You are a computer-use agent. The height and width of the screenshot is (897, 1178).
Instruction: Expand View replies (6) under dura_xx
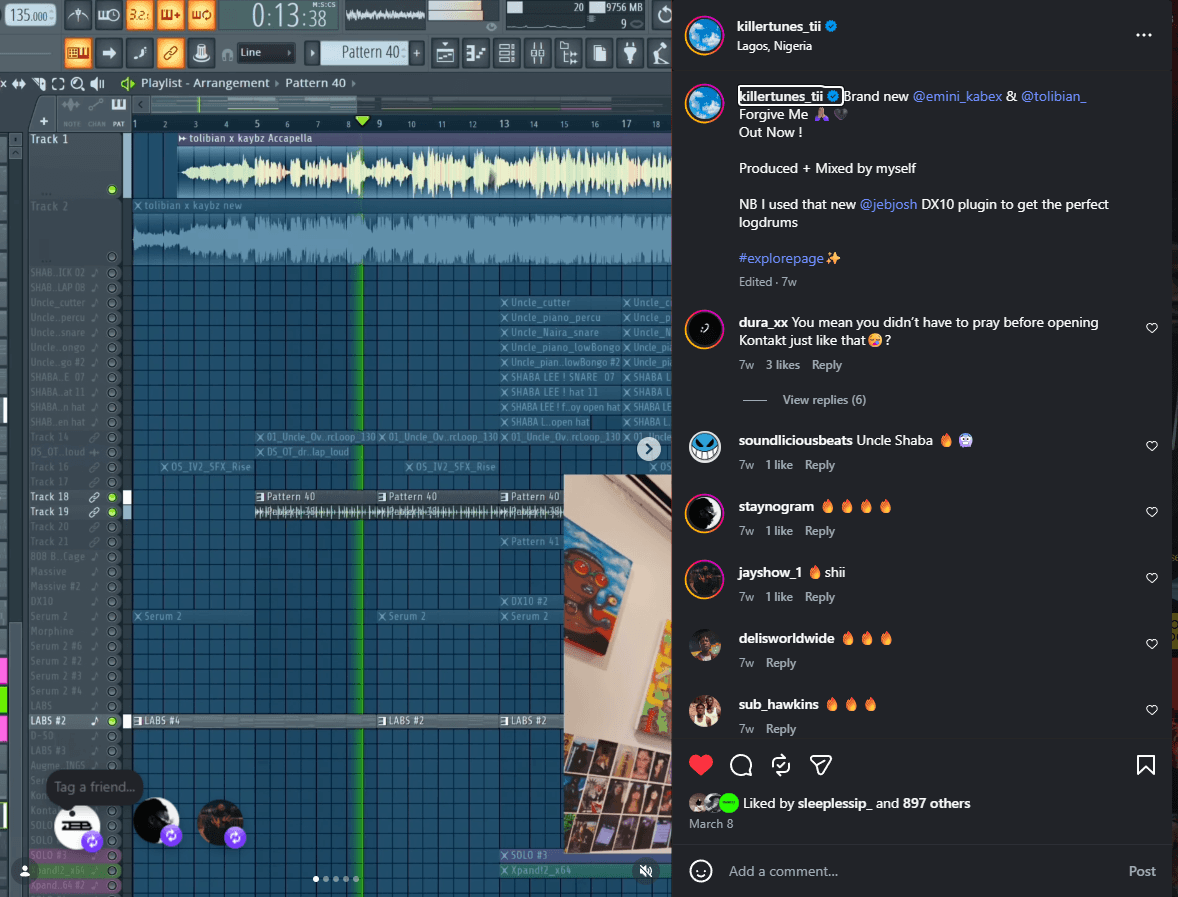[x=824, y=400]
